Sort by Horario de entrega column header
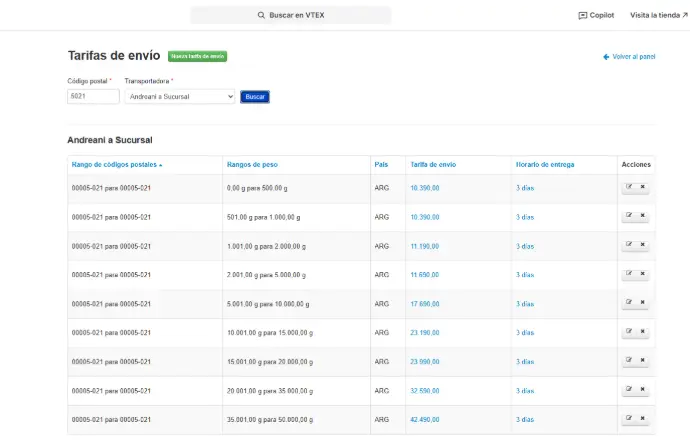This screenshot has height=447, width=690. click(x=545, y=164)
